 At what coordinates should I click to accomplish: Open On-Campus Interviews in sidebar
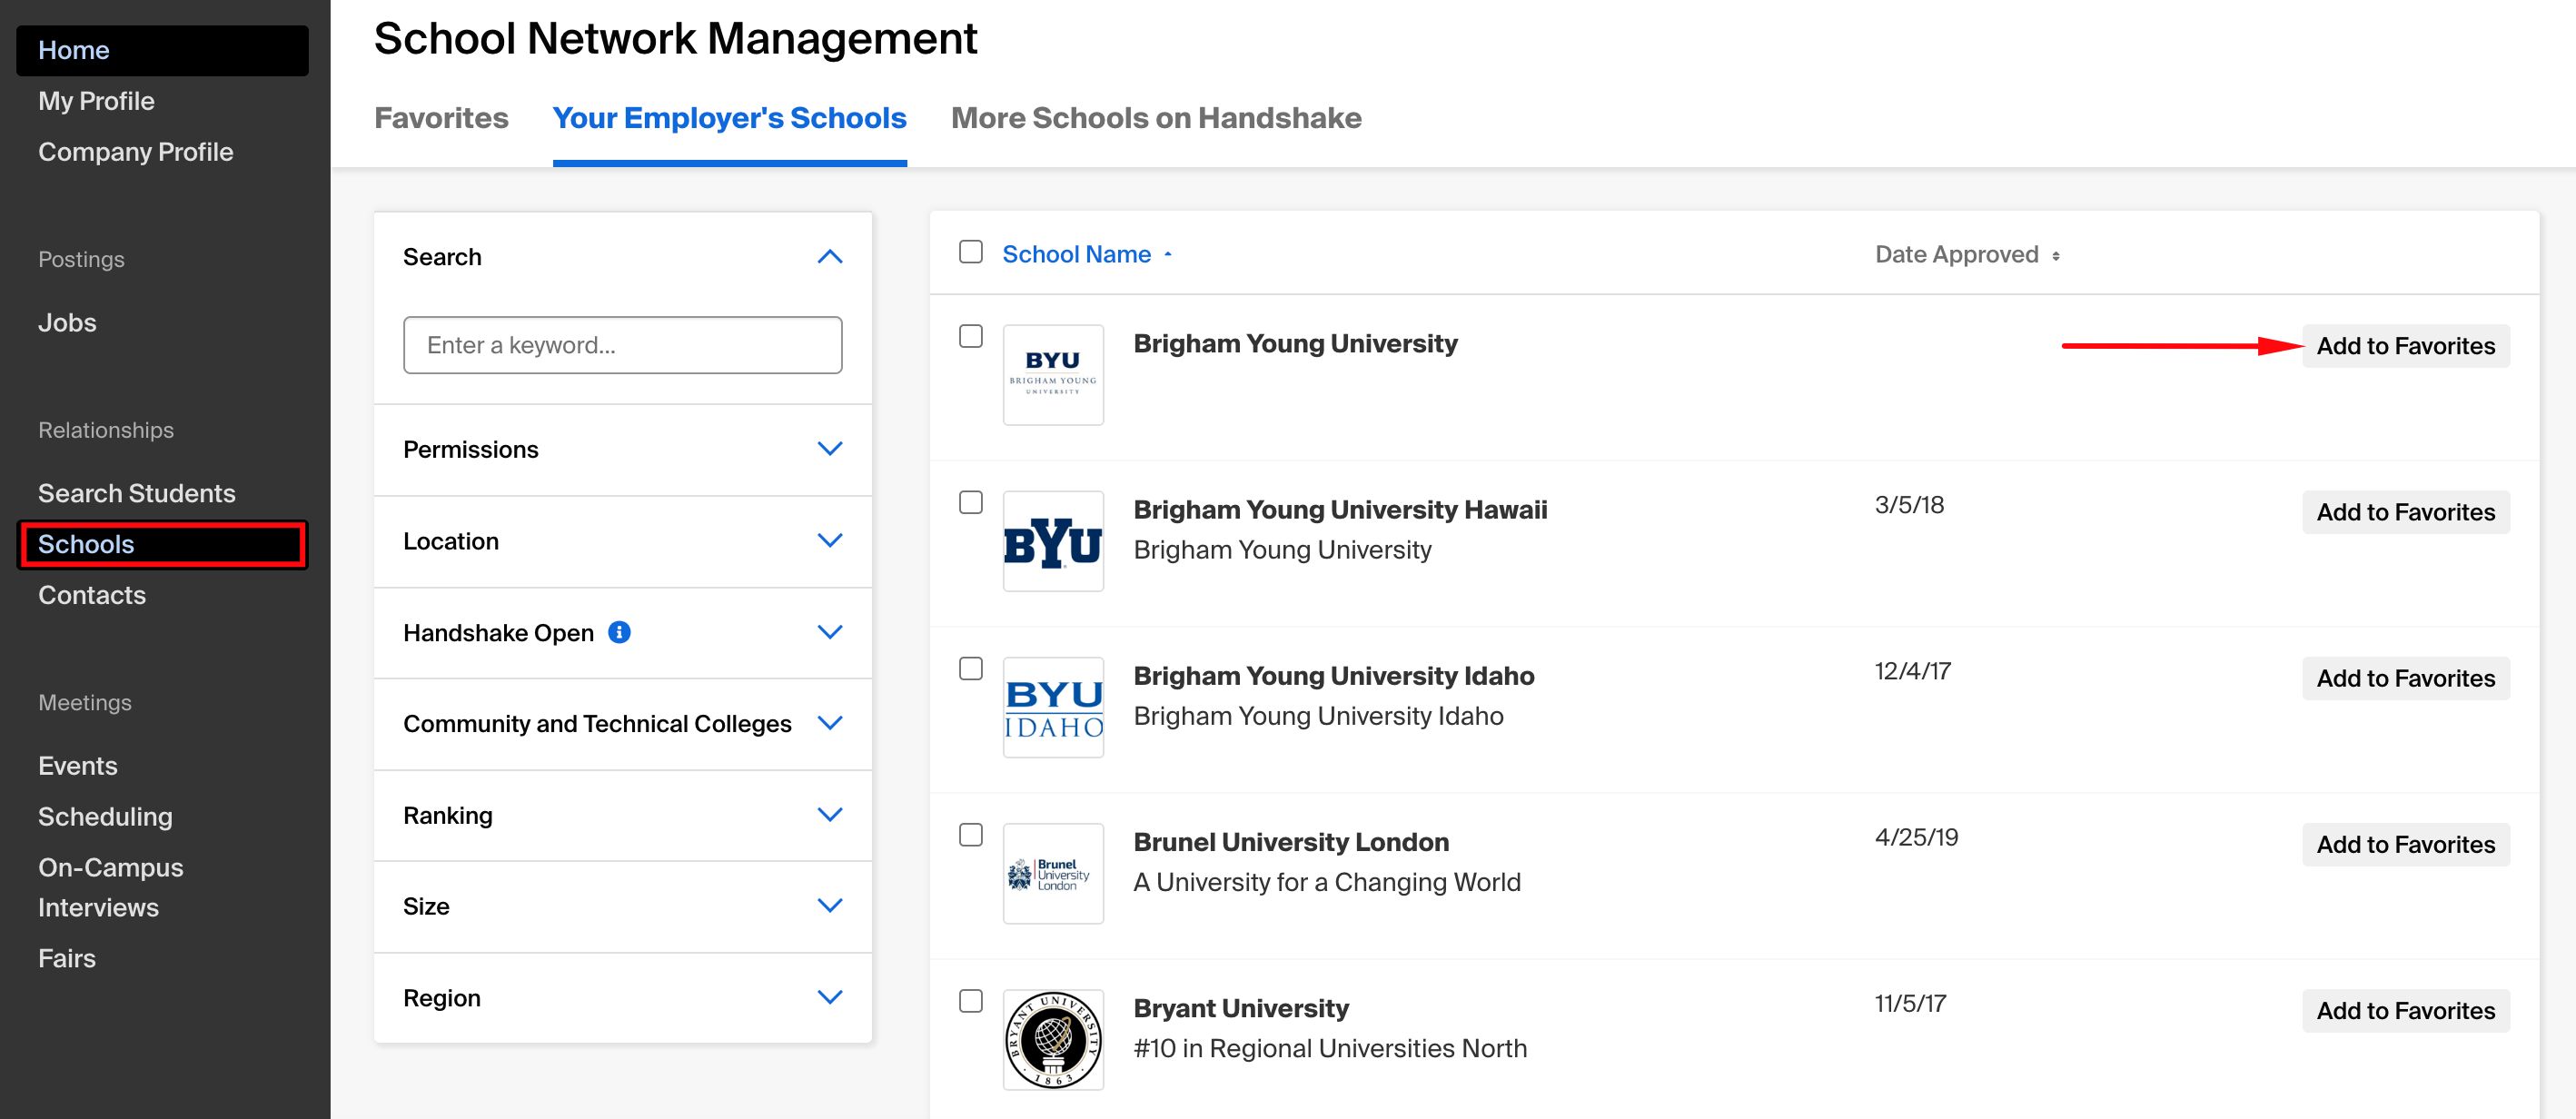click(x=110, y=887)
